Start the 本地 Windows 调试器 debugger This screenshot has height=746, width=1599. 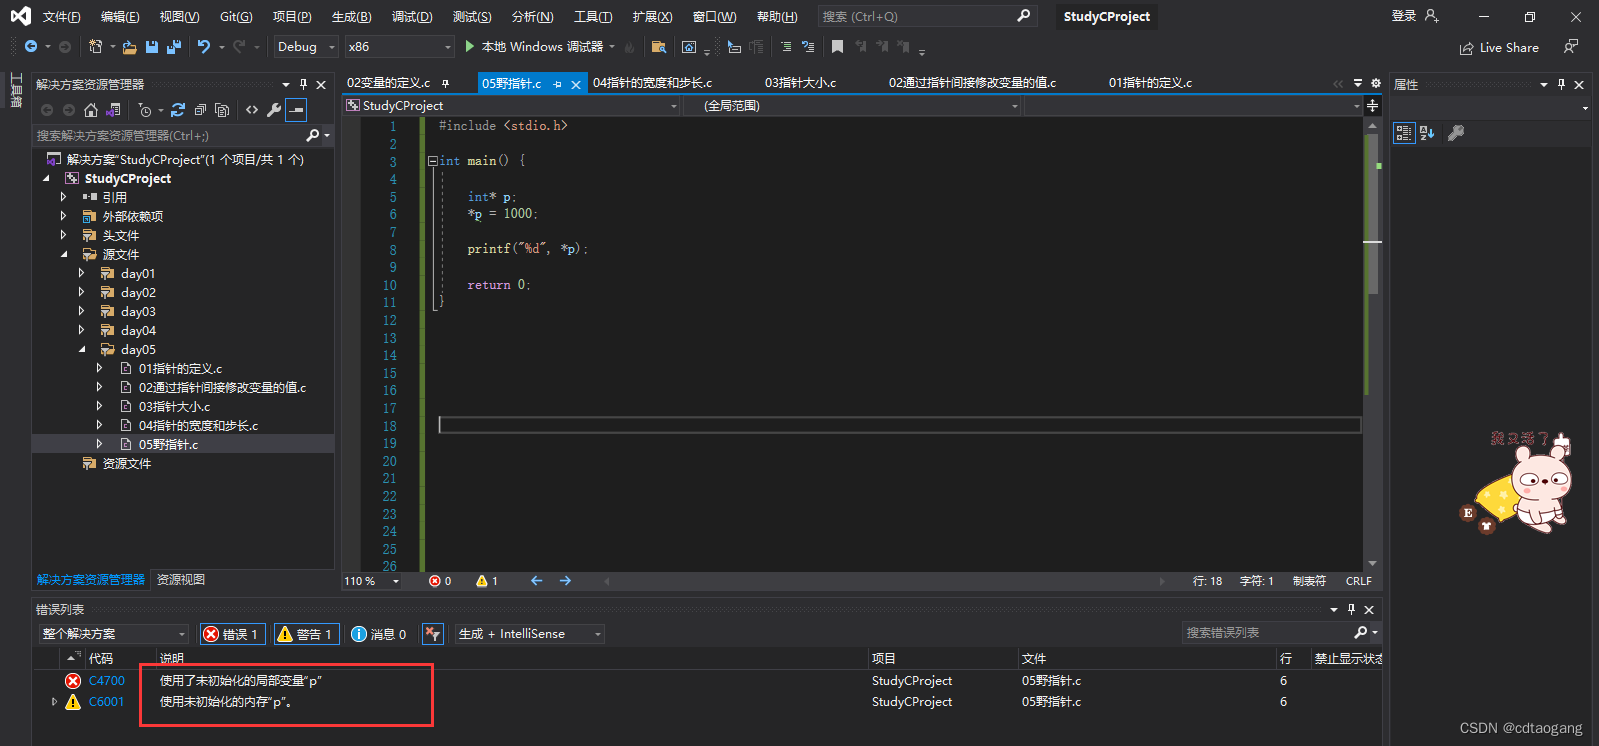point(534,47)
